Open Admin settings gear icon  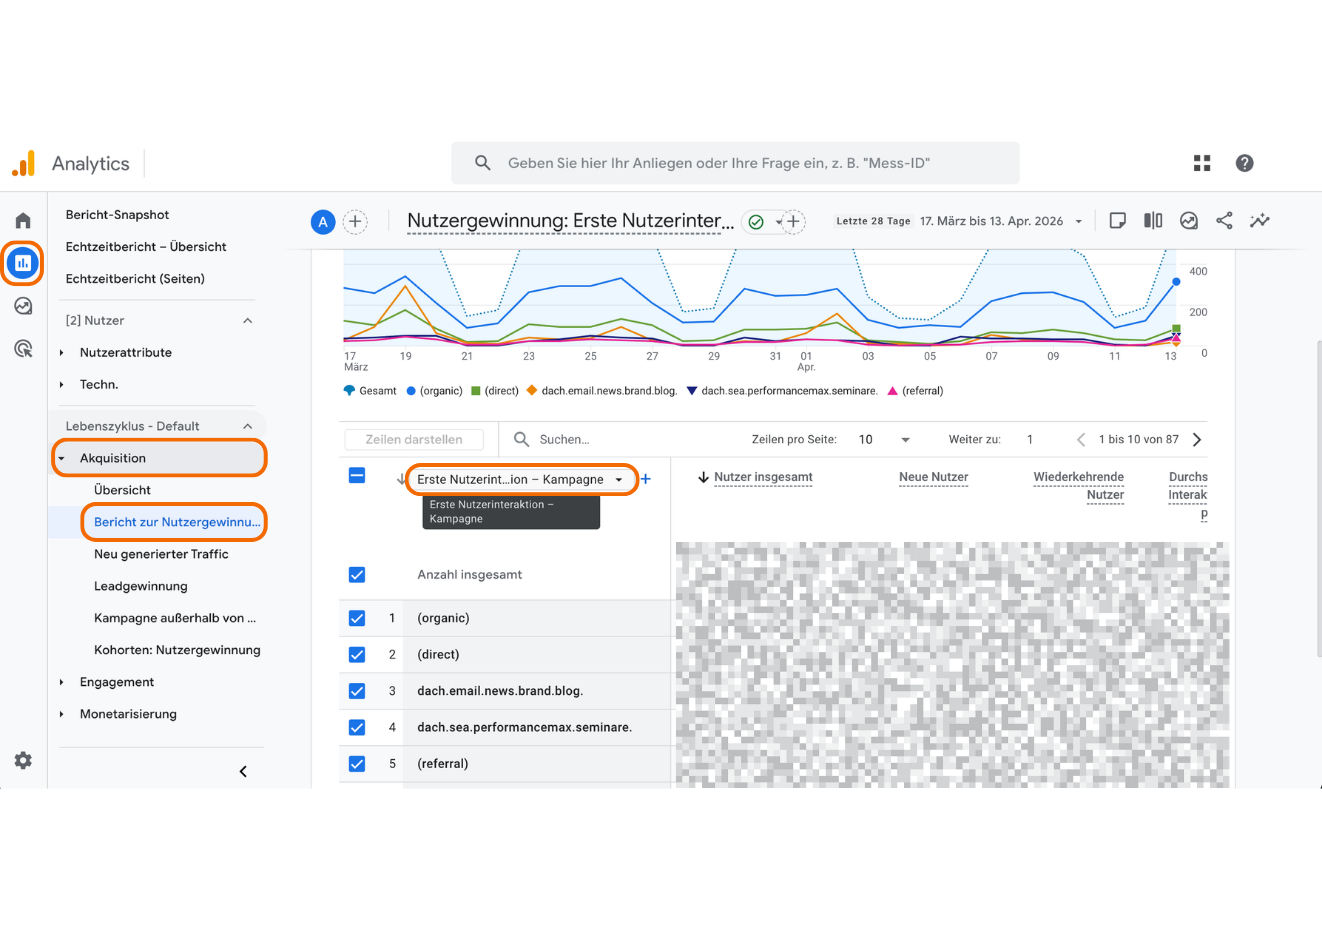point(23,760)
